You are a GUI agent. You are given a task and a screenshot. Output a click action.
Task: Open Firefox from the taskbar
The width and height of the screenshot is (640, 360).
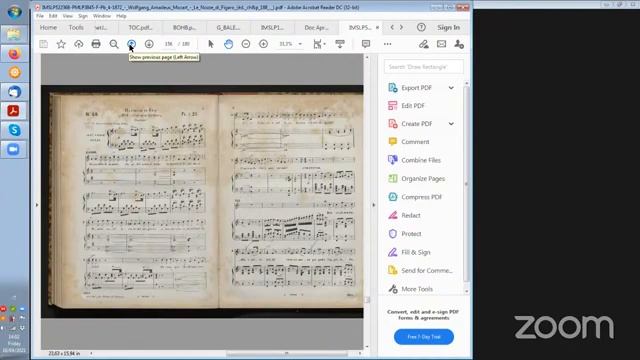pyautogui.click(x=14, y=54)
